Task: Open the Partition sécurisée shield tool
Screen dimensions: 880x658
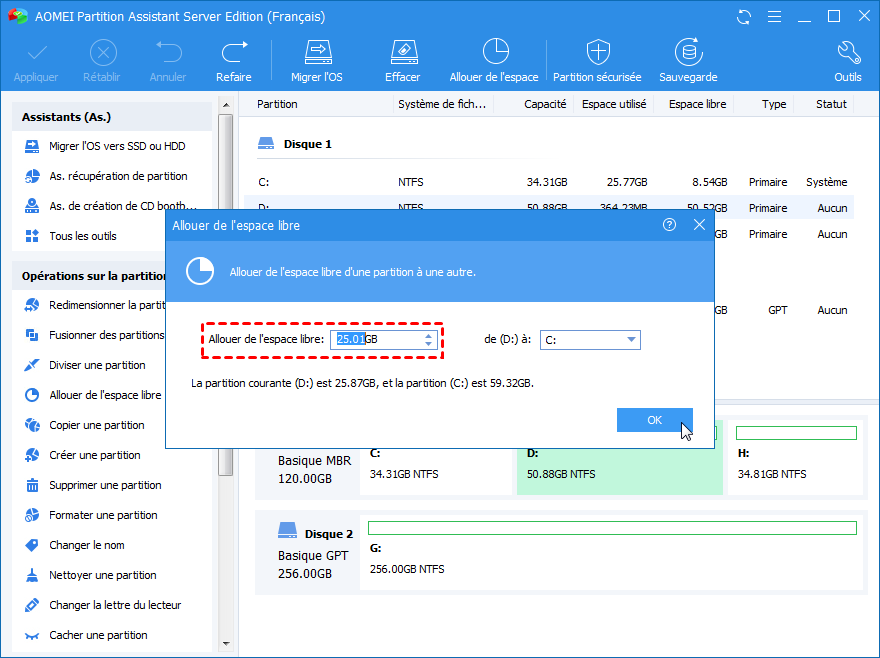Action: [x=597, y=61]
